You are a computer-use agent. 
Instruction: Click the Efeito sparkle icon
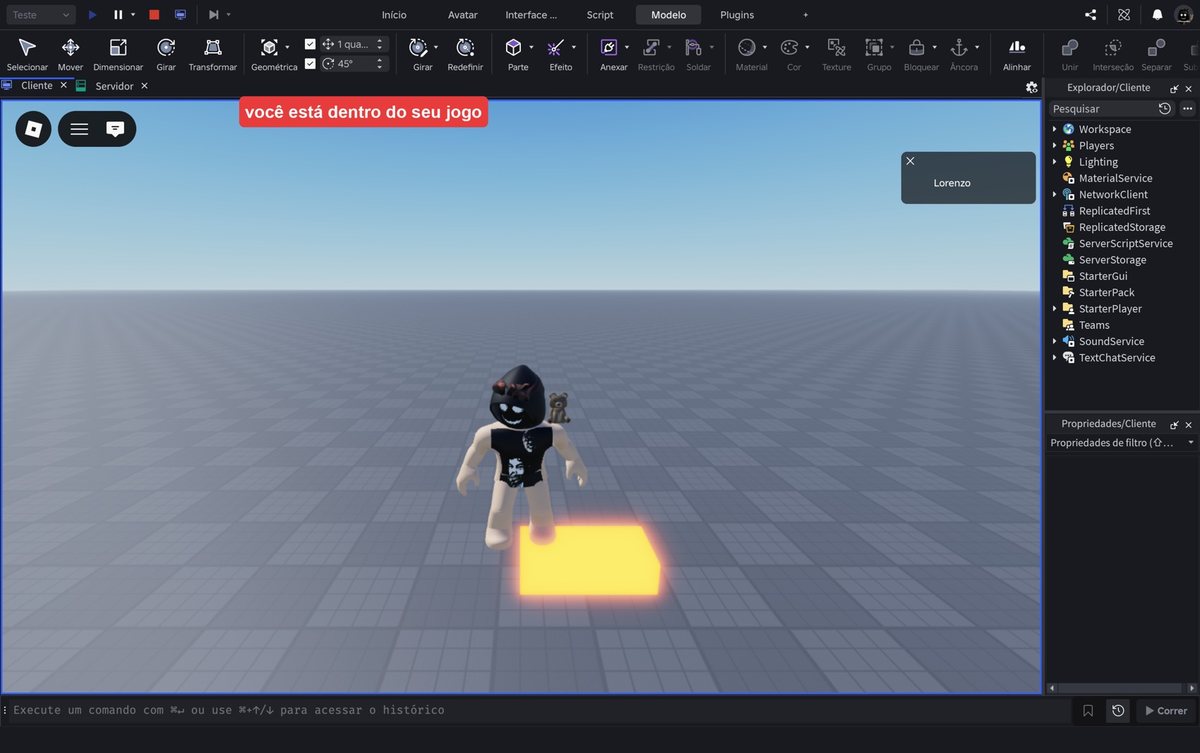tap(556, 48)
